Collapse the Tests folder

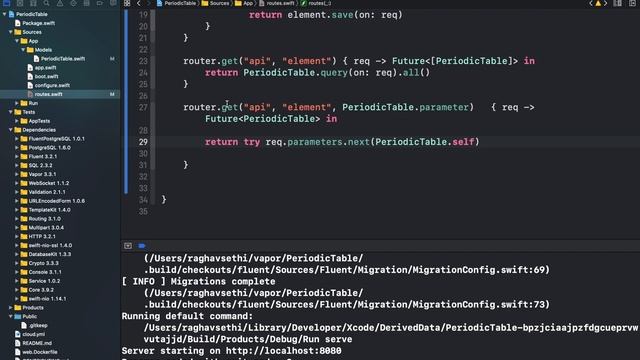click(11, 112)
